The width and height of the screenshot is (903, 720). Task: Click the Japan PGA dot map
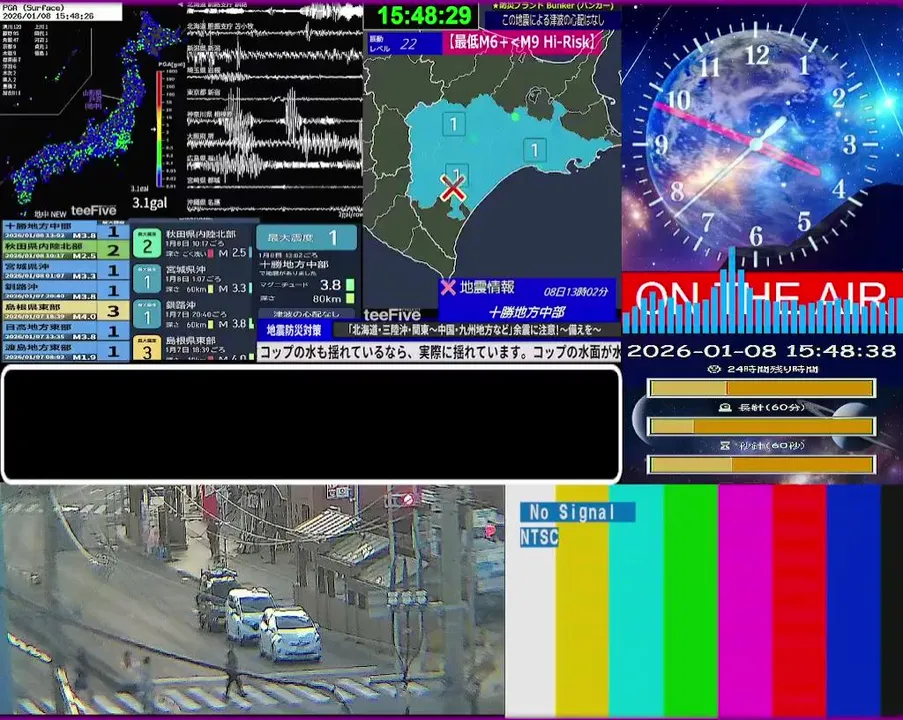[x=92, y=109]
